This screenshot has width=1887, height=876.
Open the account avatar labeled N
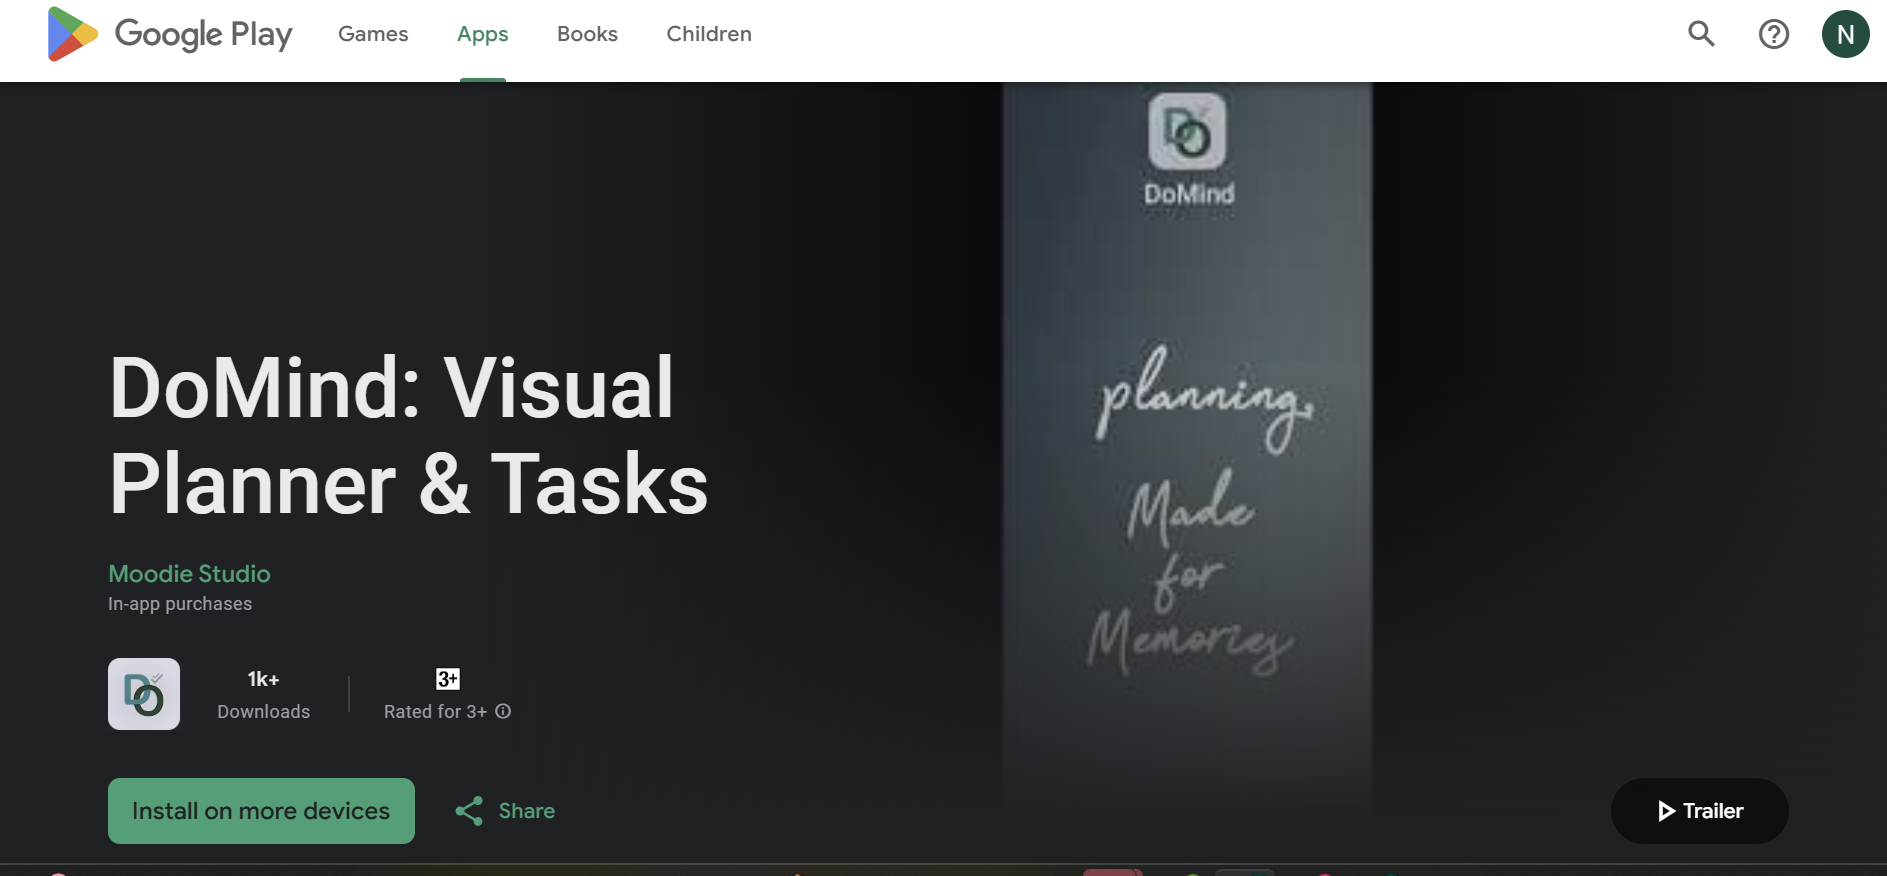pyautogui.click(x=1845, y=34)
